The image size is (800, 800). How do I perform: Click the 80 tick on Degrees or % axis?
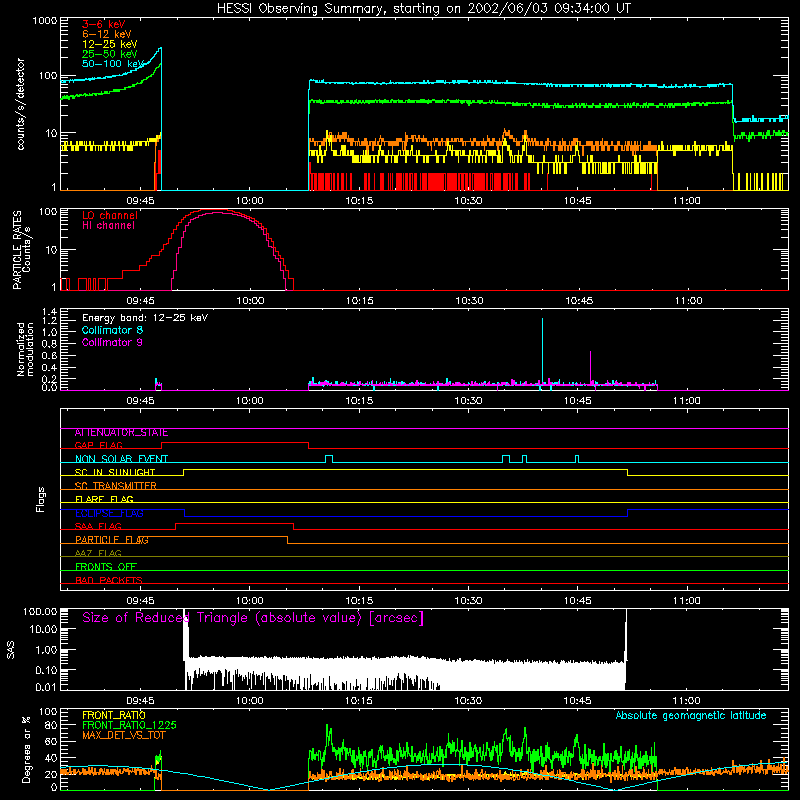coord(51,725)
